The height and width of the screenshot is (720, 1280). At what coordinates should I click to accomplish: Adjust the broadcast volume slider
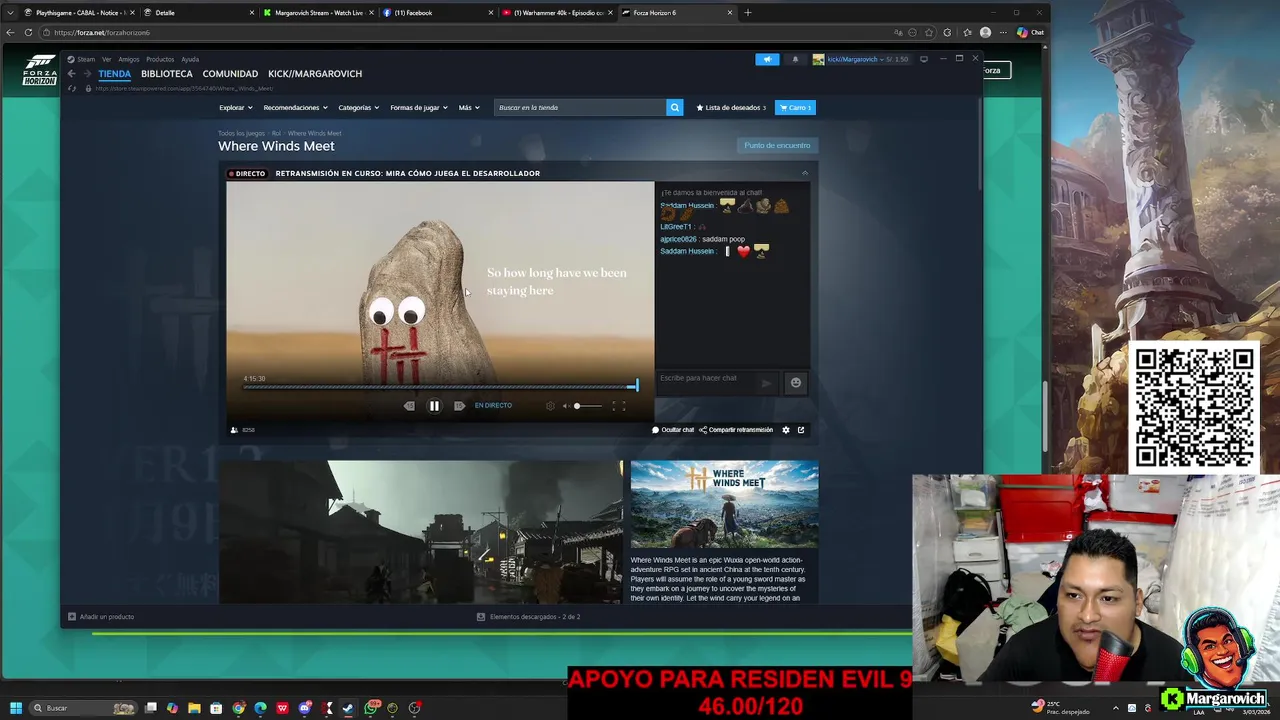pyautogui.click(x=588, y=406)
